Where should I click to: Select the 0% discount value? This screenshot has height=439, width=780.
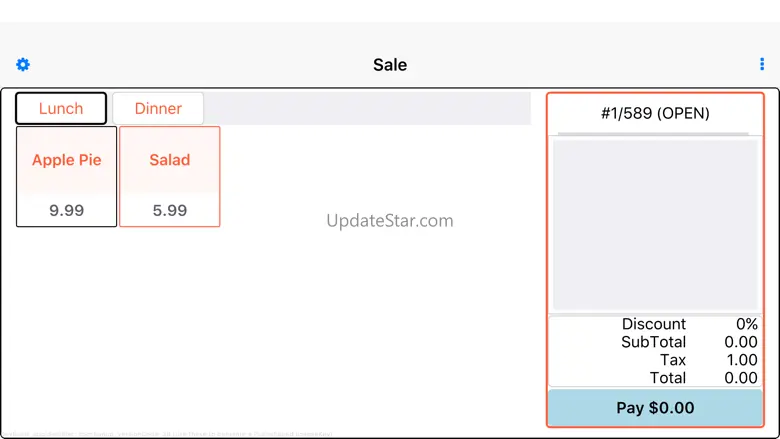click(746, 324)
